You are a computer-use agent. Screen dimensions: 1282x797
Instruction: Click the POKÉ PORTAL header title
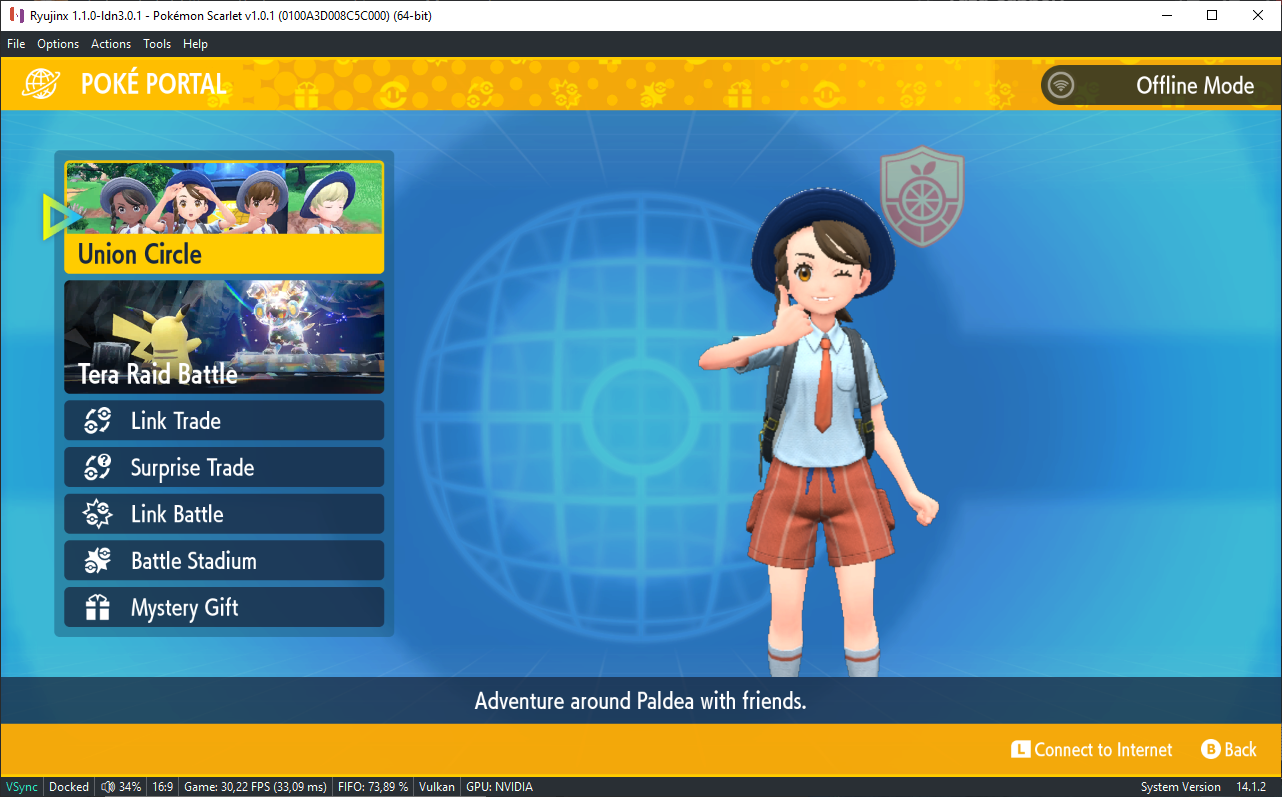(x=153, y=85)
